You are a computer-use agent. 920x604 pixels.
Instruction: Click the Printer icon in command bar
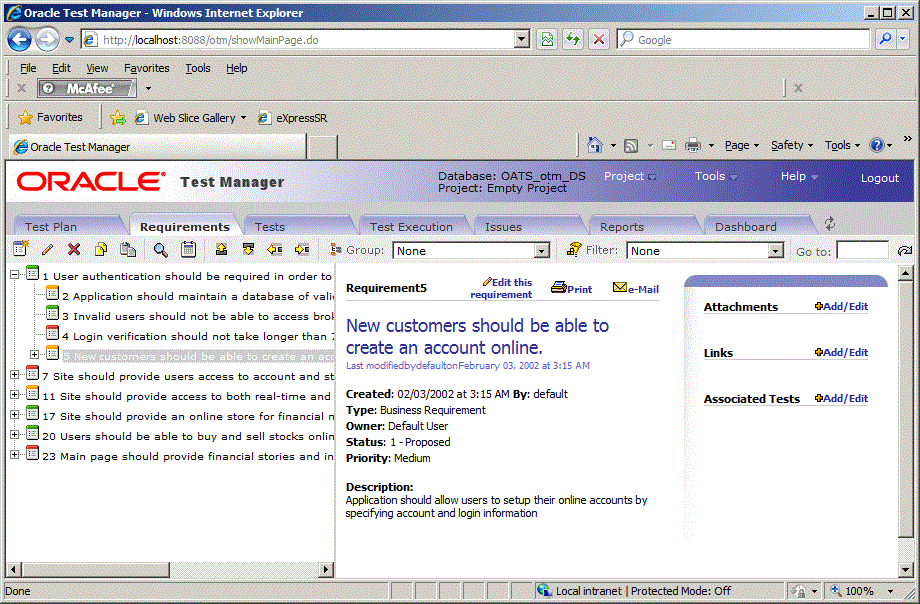coord(693,145)
